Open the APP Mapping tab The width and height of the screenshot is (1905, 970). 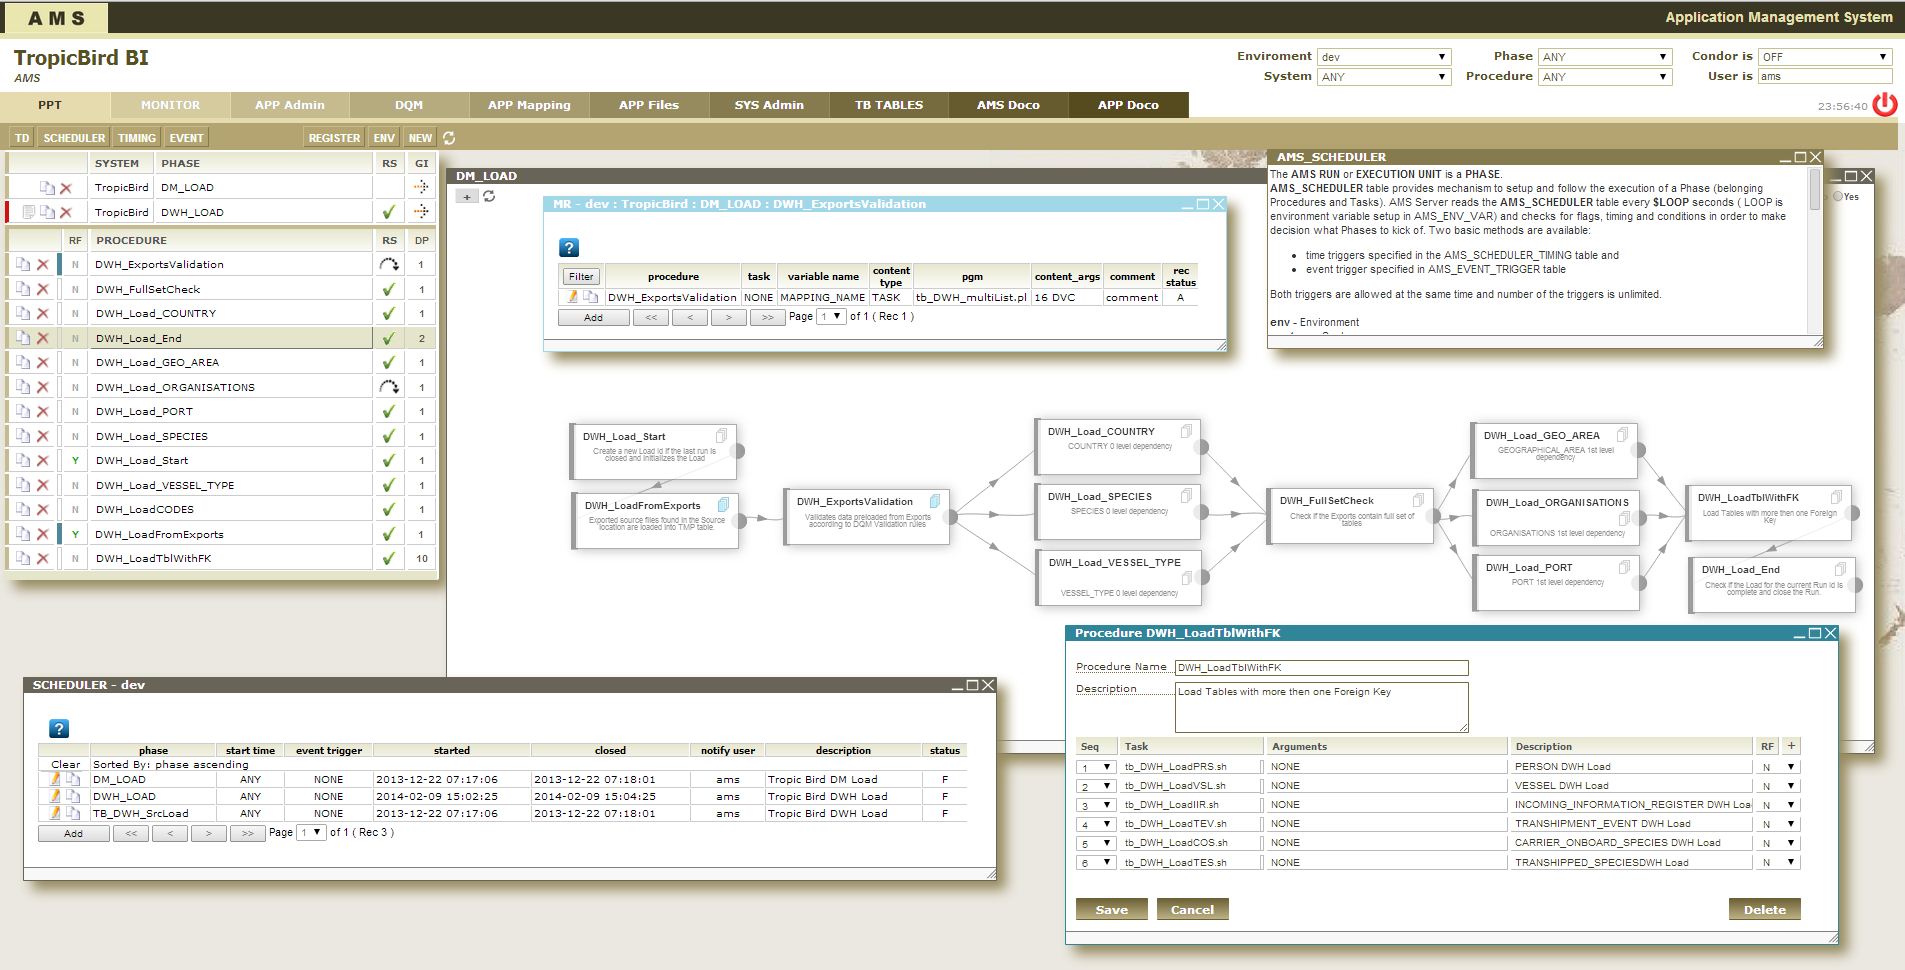click(529, 105)
